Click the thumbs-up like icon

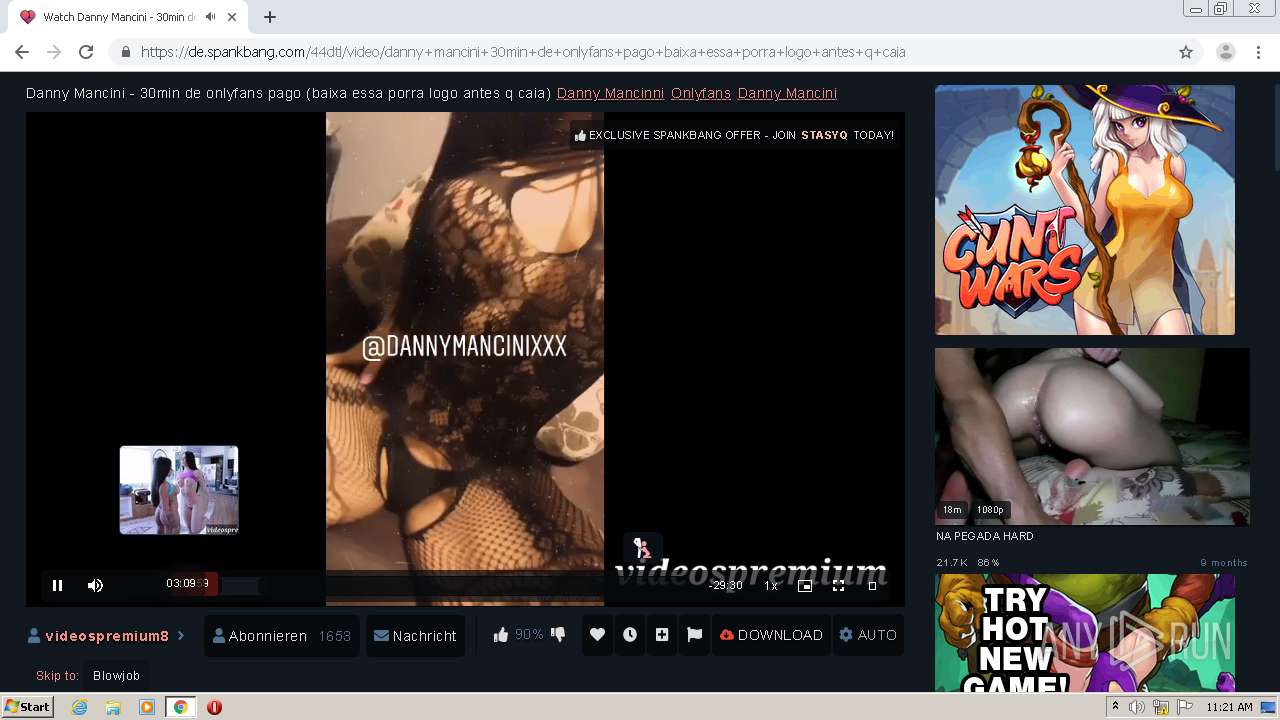click(x=501, y=635)
